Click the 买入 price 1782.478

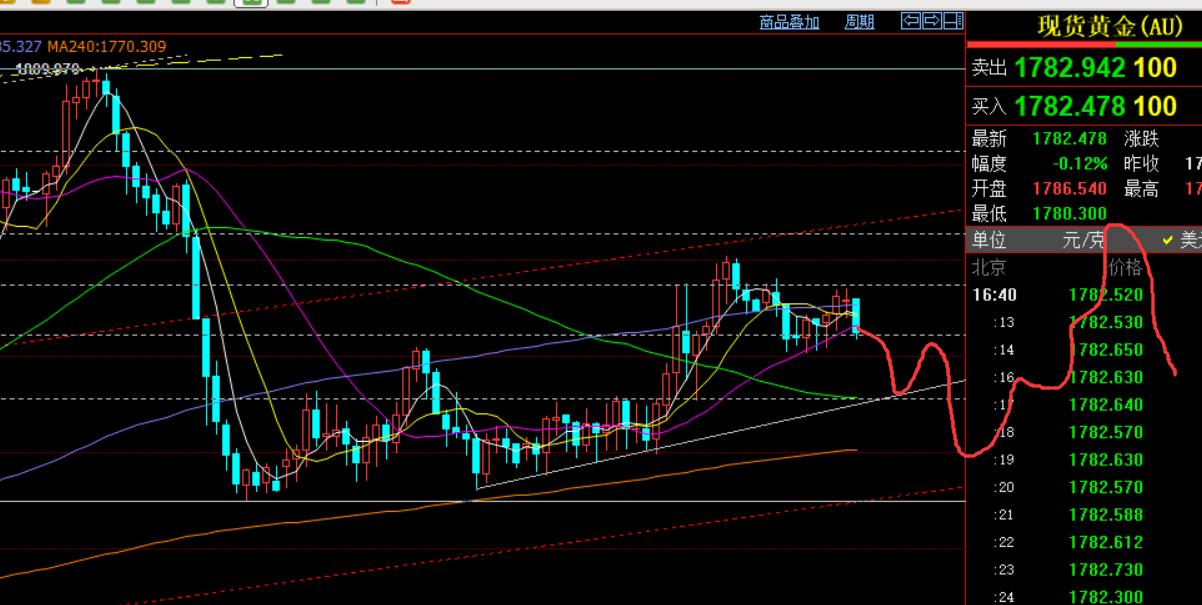click(x=1069, y=106)
